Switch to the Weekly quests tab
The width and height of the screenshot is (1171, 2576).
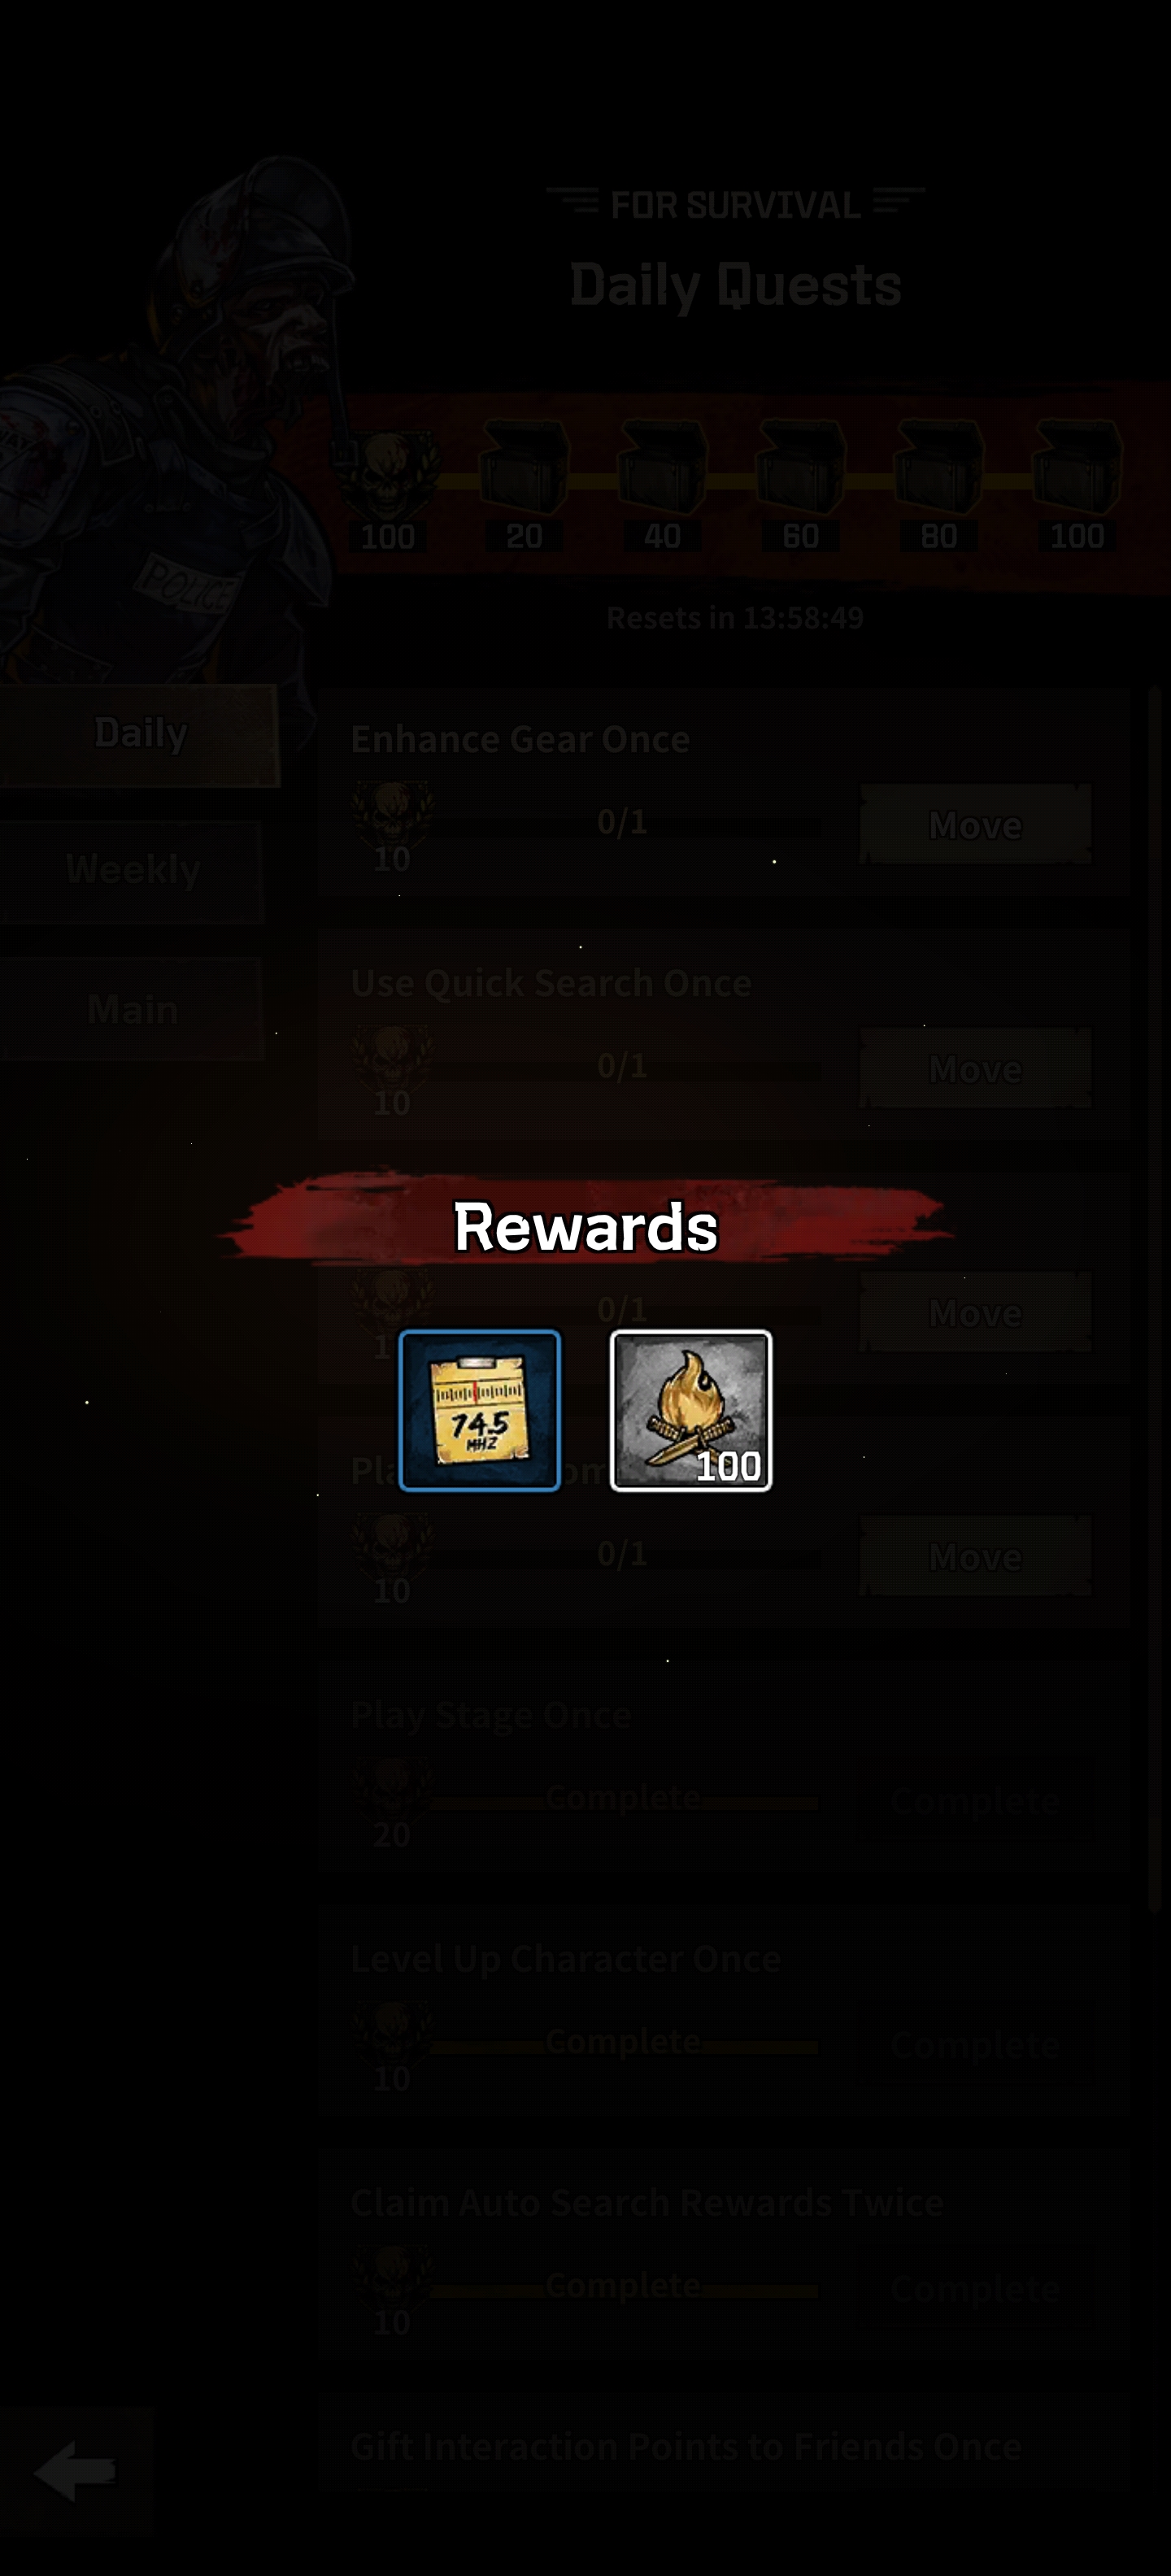132,870
